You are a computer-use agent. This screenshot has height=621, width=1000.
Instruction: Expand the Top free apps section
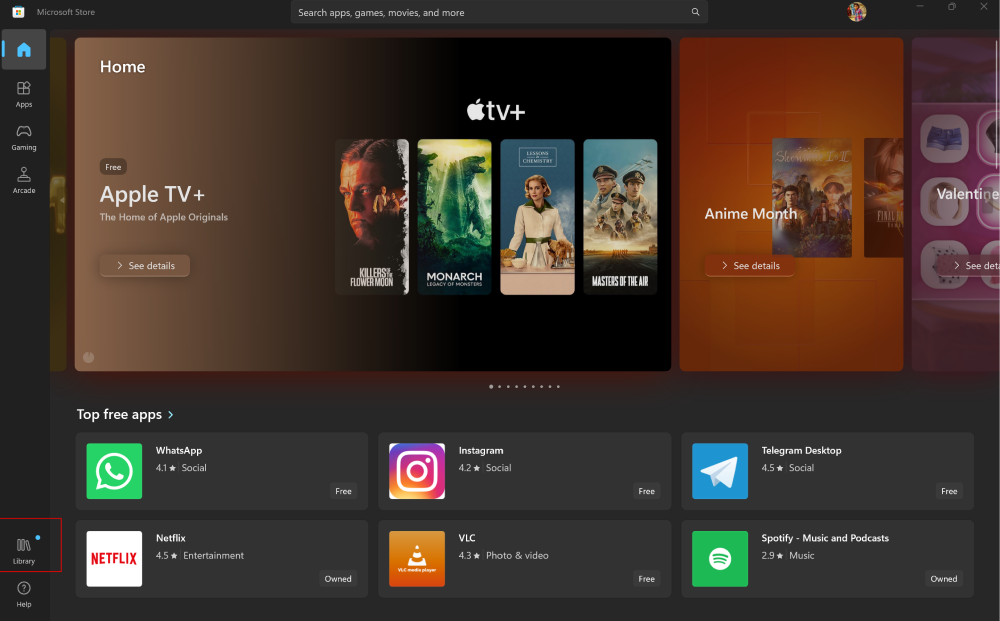pos(171,414)
